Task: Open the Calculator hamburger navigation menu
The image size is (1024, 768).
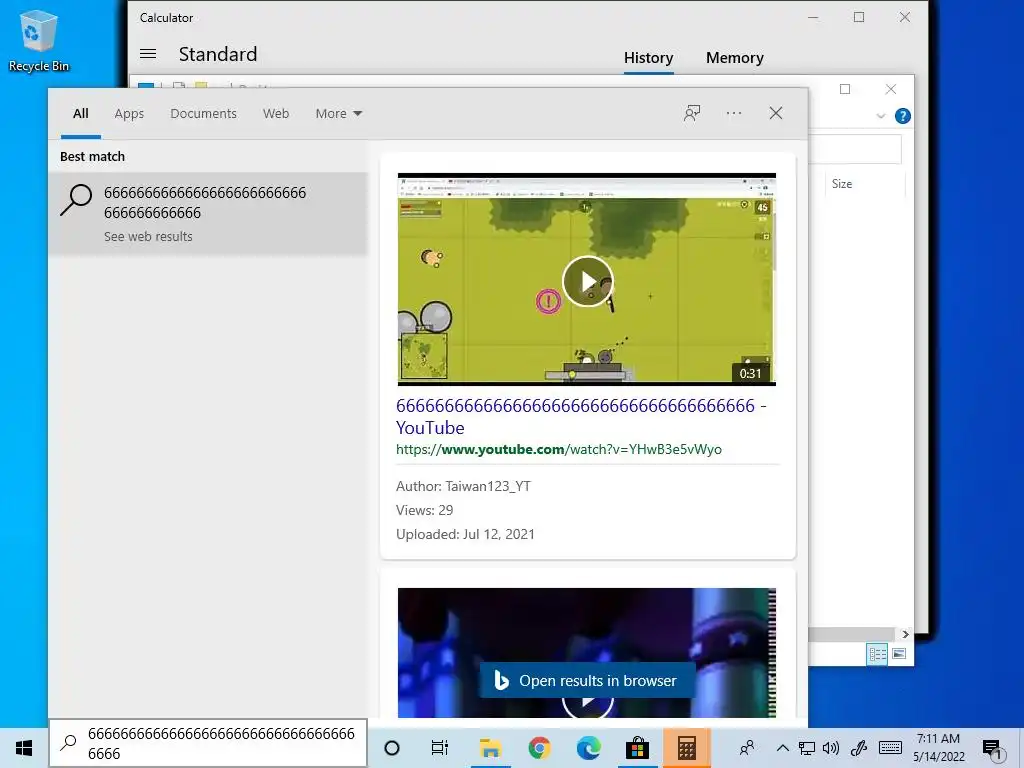Action: tap(148, 54)
